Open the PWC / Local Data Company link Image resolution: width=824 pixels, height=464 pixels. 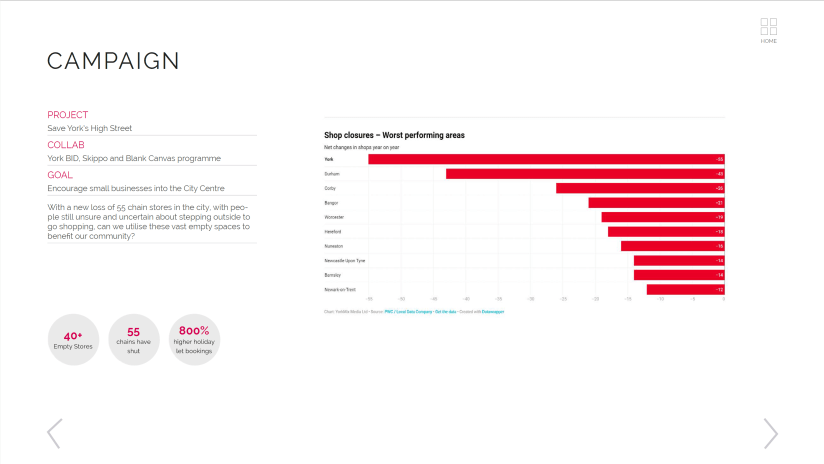pyautogui.click(x=406, y=311)
